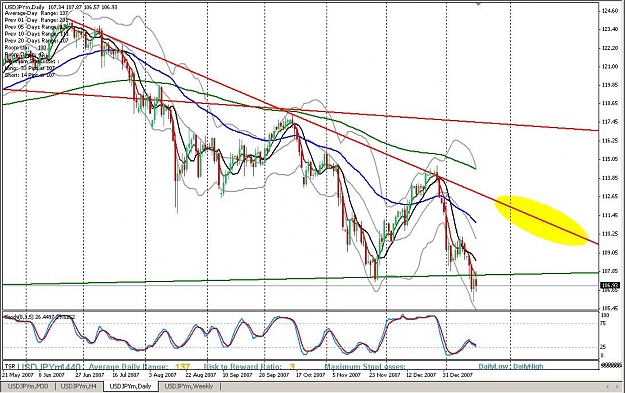Click the 3 Aug 2007 date label
625x393 pixels.
(x=162, y=375)
